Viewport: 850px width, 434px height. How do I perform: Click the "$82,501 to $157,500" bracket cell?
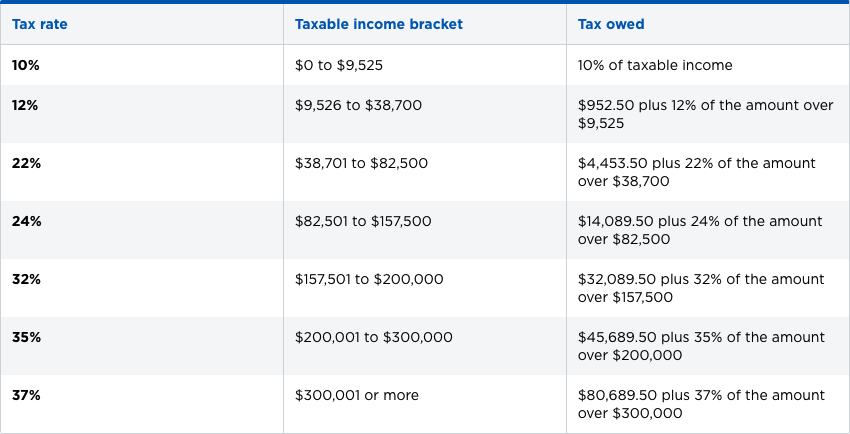pos(363,221)
